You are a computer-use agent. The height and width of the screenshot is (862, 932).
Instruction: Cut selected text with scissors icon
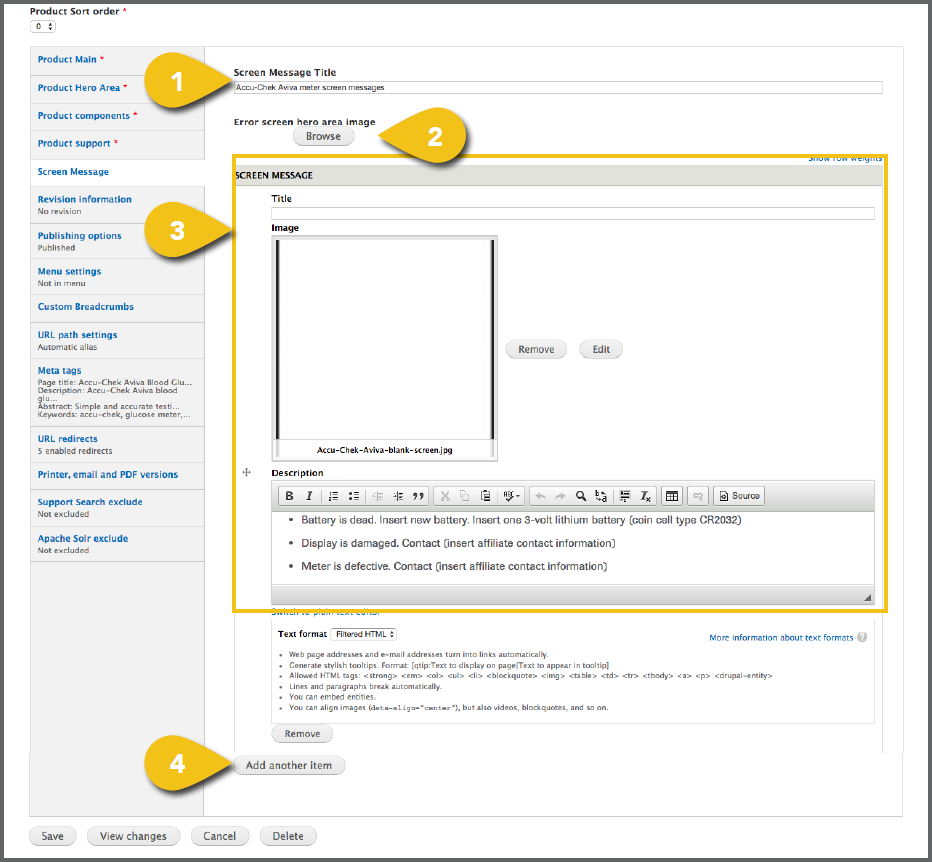[x=445, y=496]
